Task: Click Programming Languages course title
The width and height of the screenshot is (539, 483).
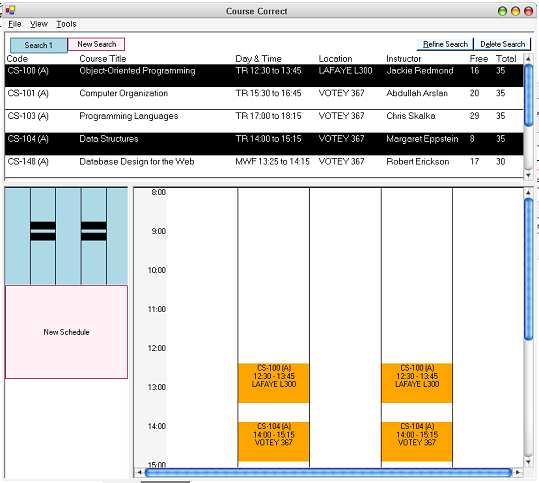Action: point(129,116)
